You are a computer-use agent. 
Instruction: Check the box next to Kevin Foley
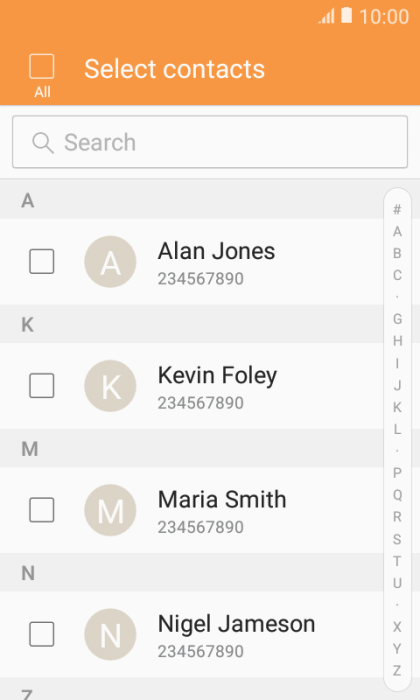click(x=42, y=385)
